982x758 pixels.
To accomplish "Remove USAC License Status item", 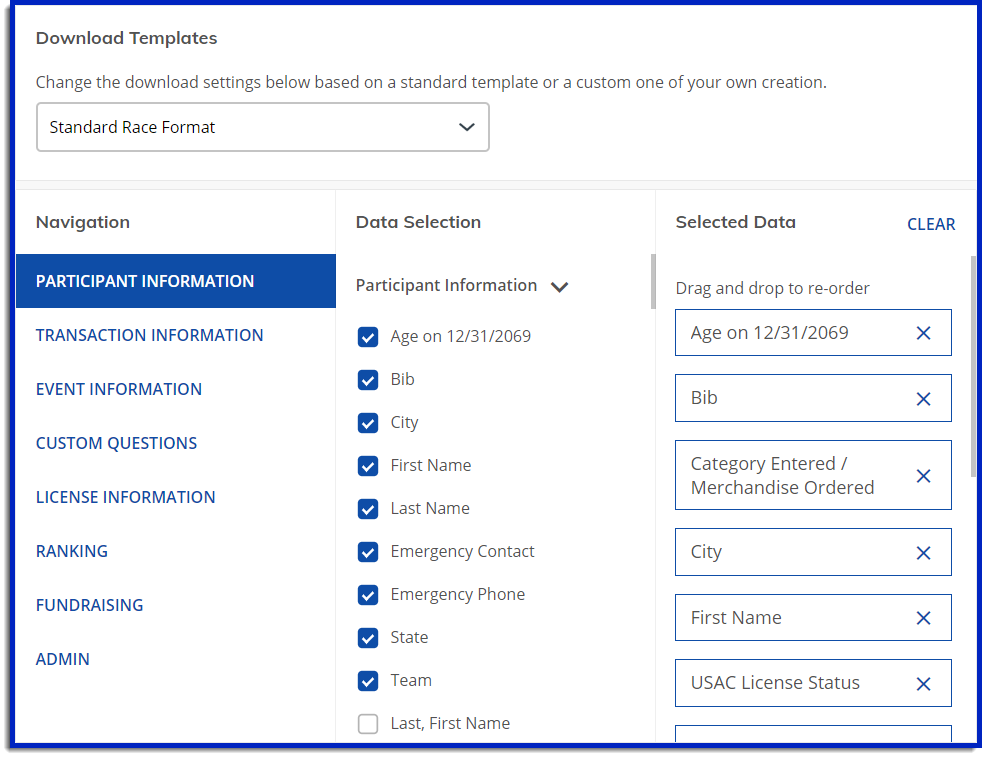I will pyautogui.click(x=923, y=684).
